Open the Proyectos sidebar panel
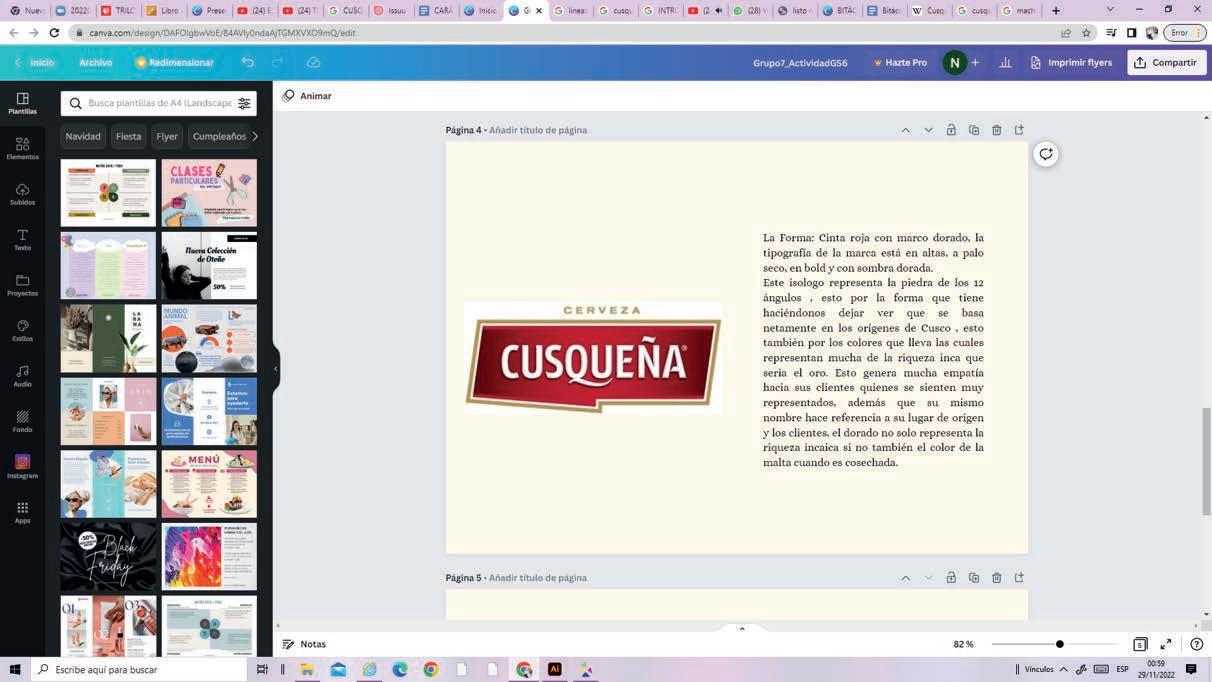This screenshot has width=1212, height=682. pyautogui.click(x=22, y=285)
